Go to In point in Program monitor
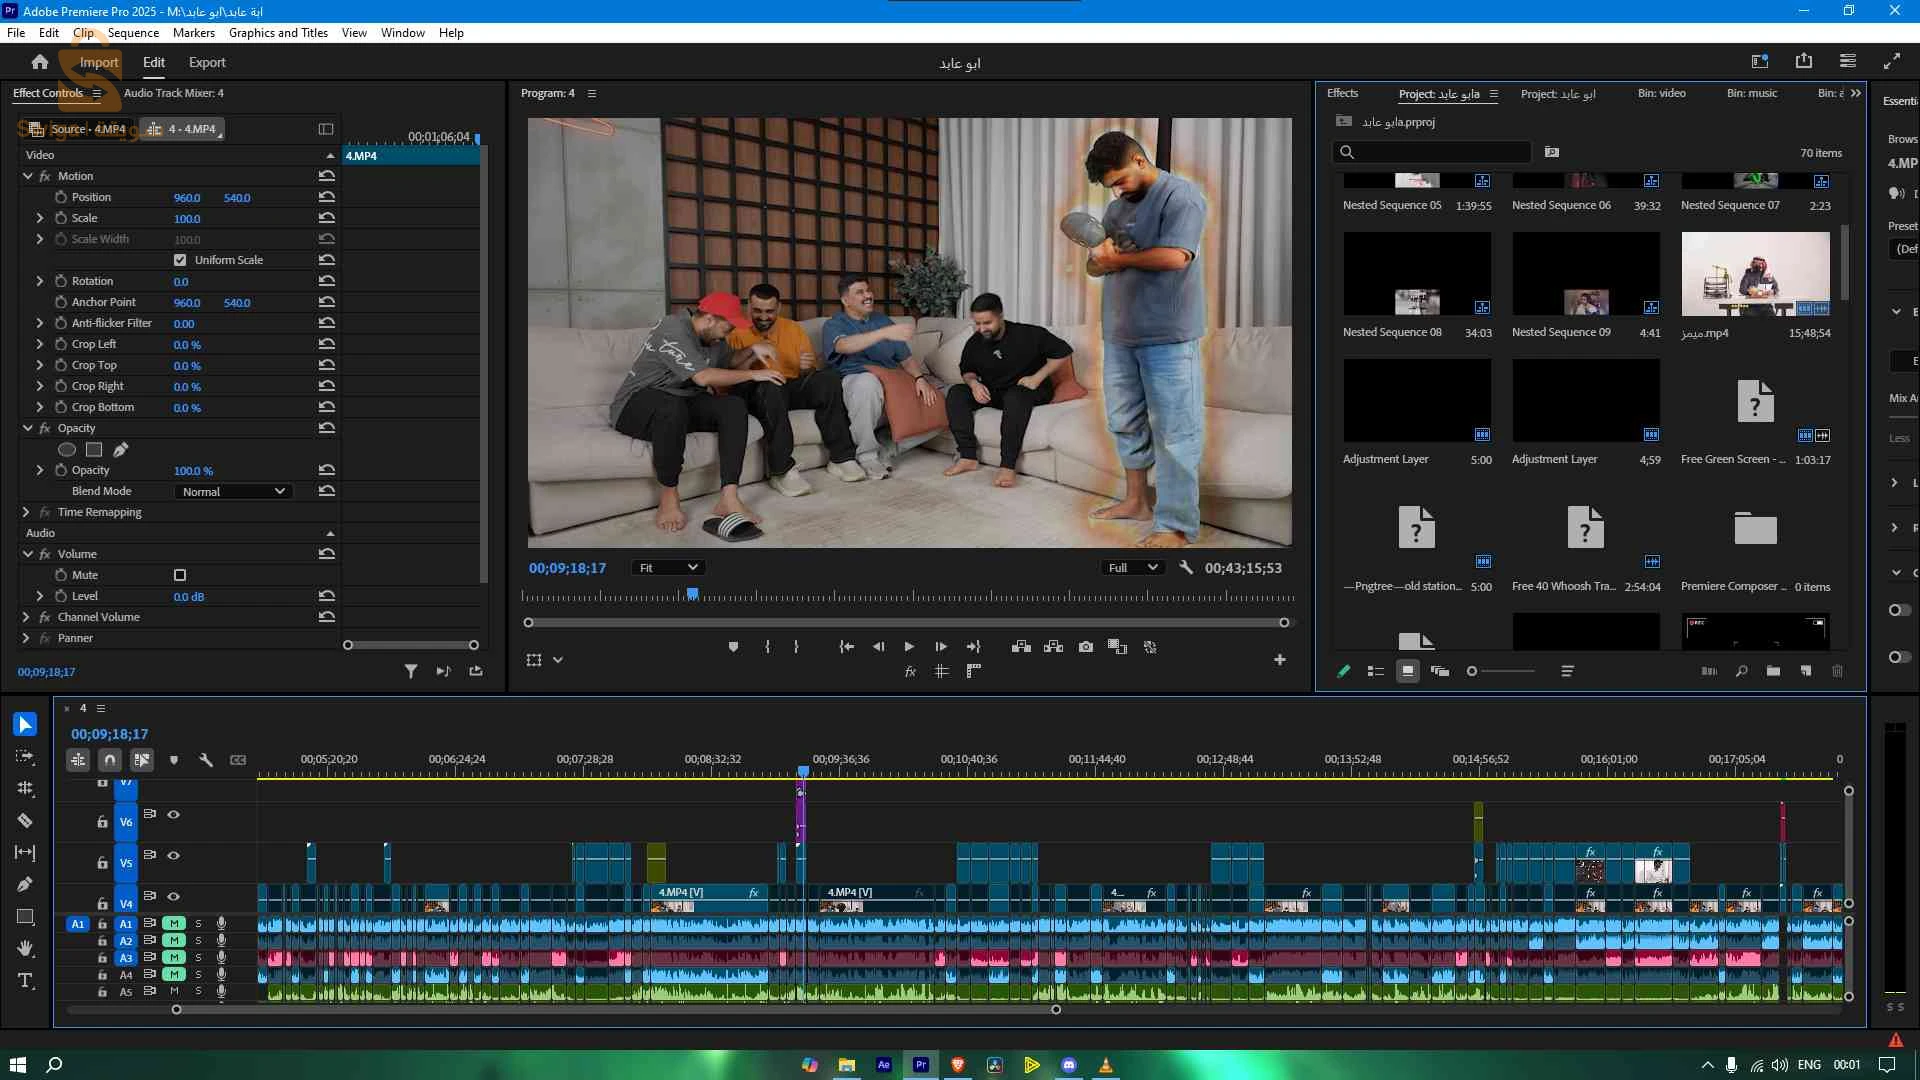The image size is (1920, 1080). [x=846, y=647]
